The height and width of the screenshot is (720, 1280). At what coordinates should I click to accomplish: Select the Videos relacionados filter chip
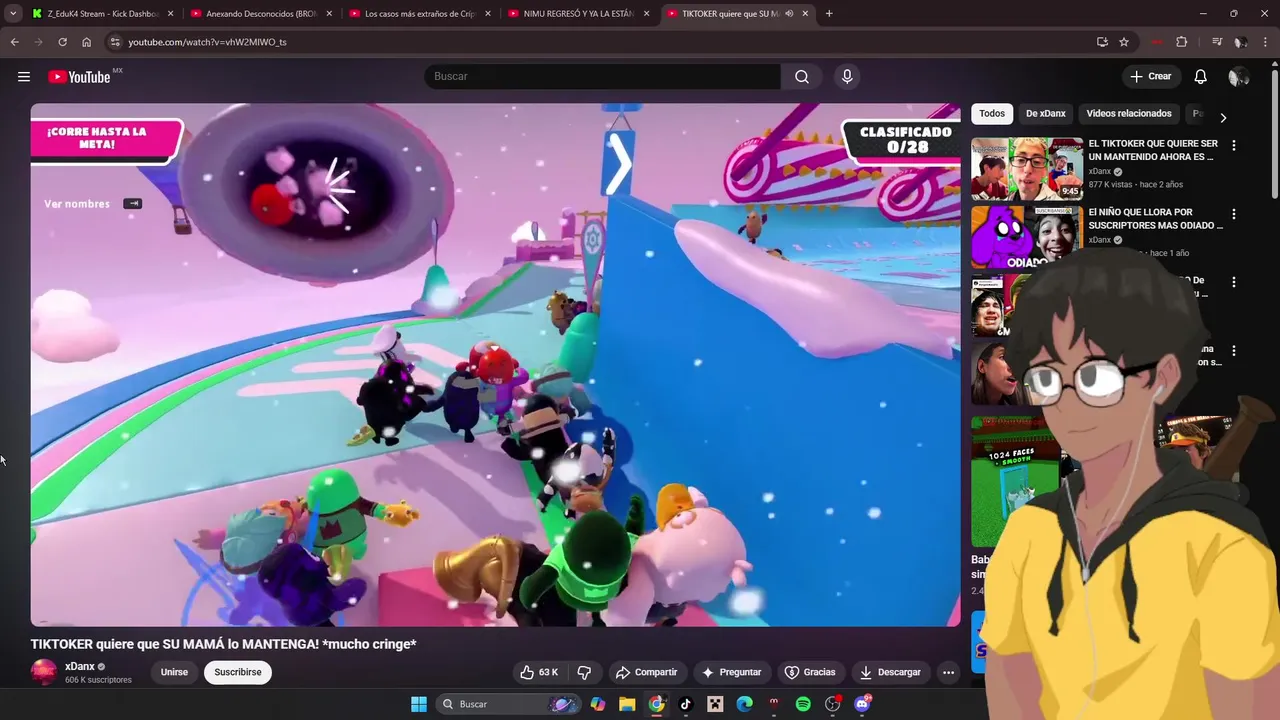pos(1129,114)
